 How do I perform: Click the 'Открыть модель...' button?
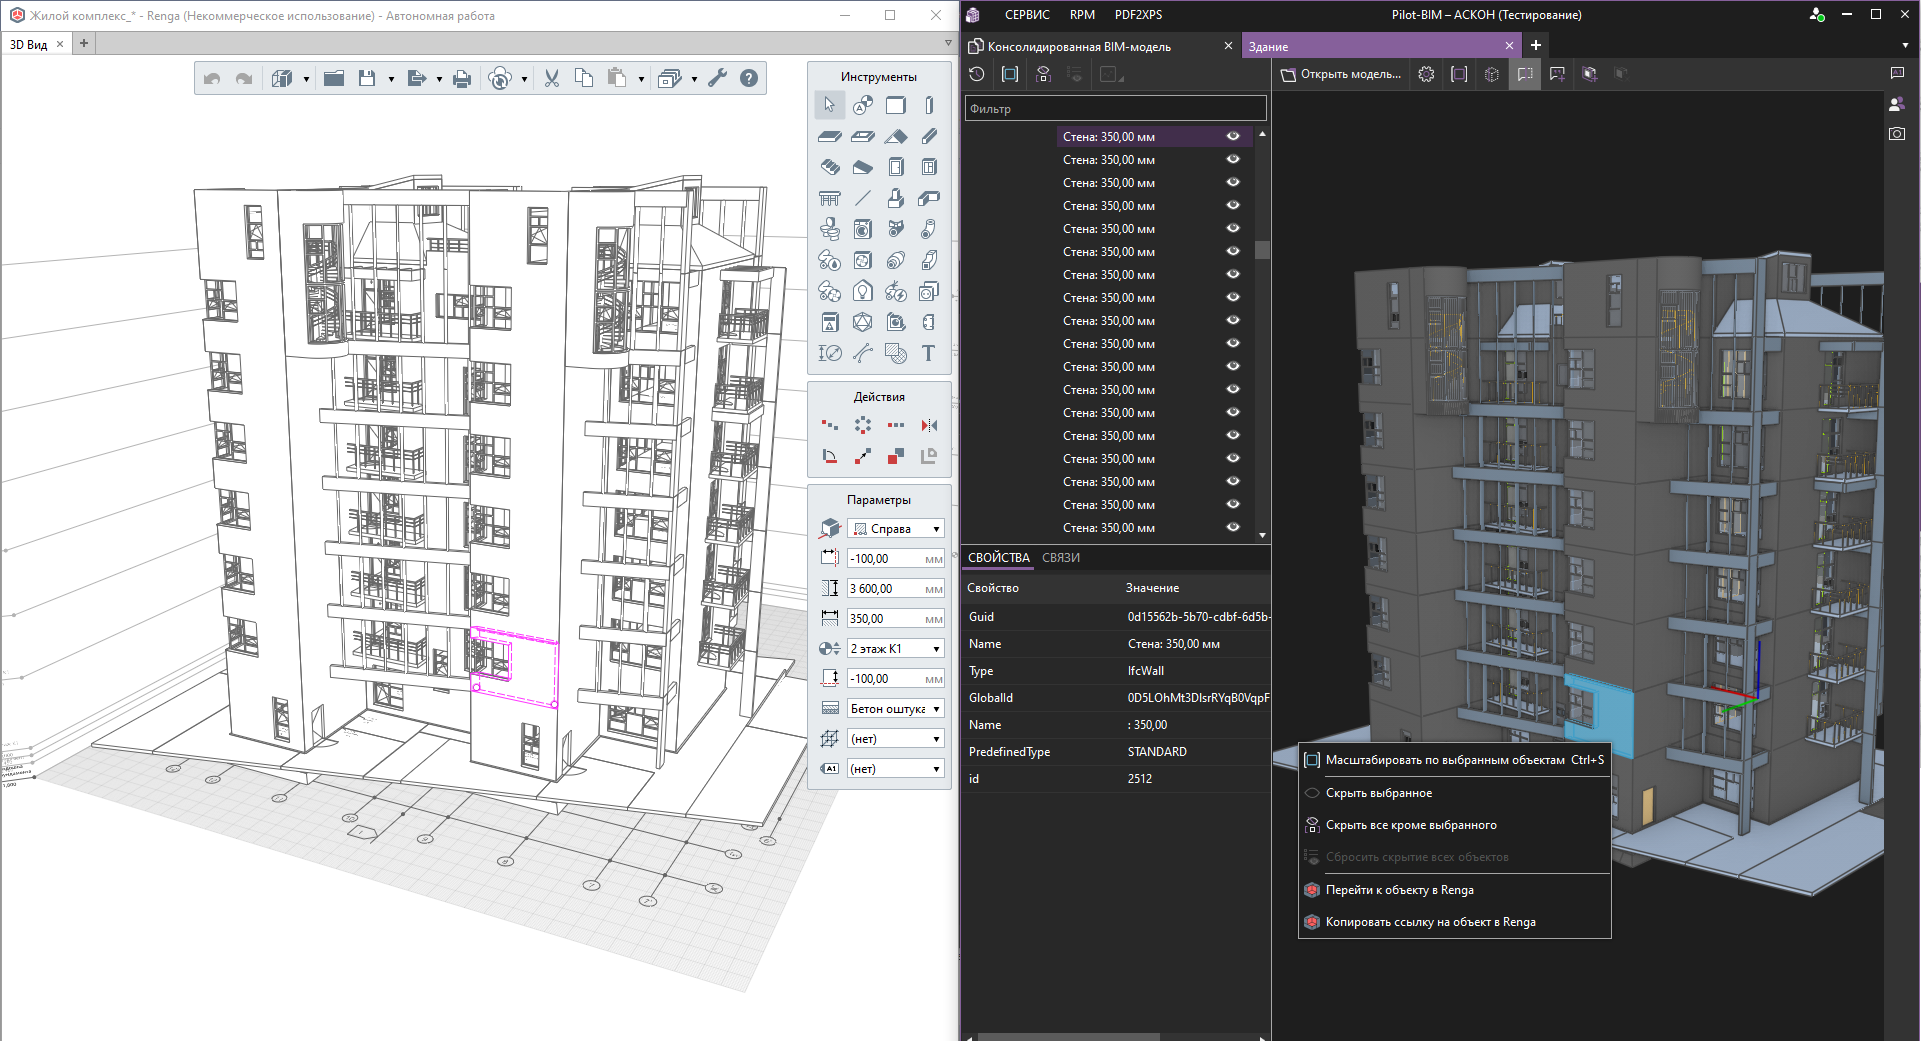(x=1342, y=74)
